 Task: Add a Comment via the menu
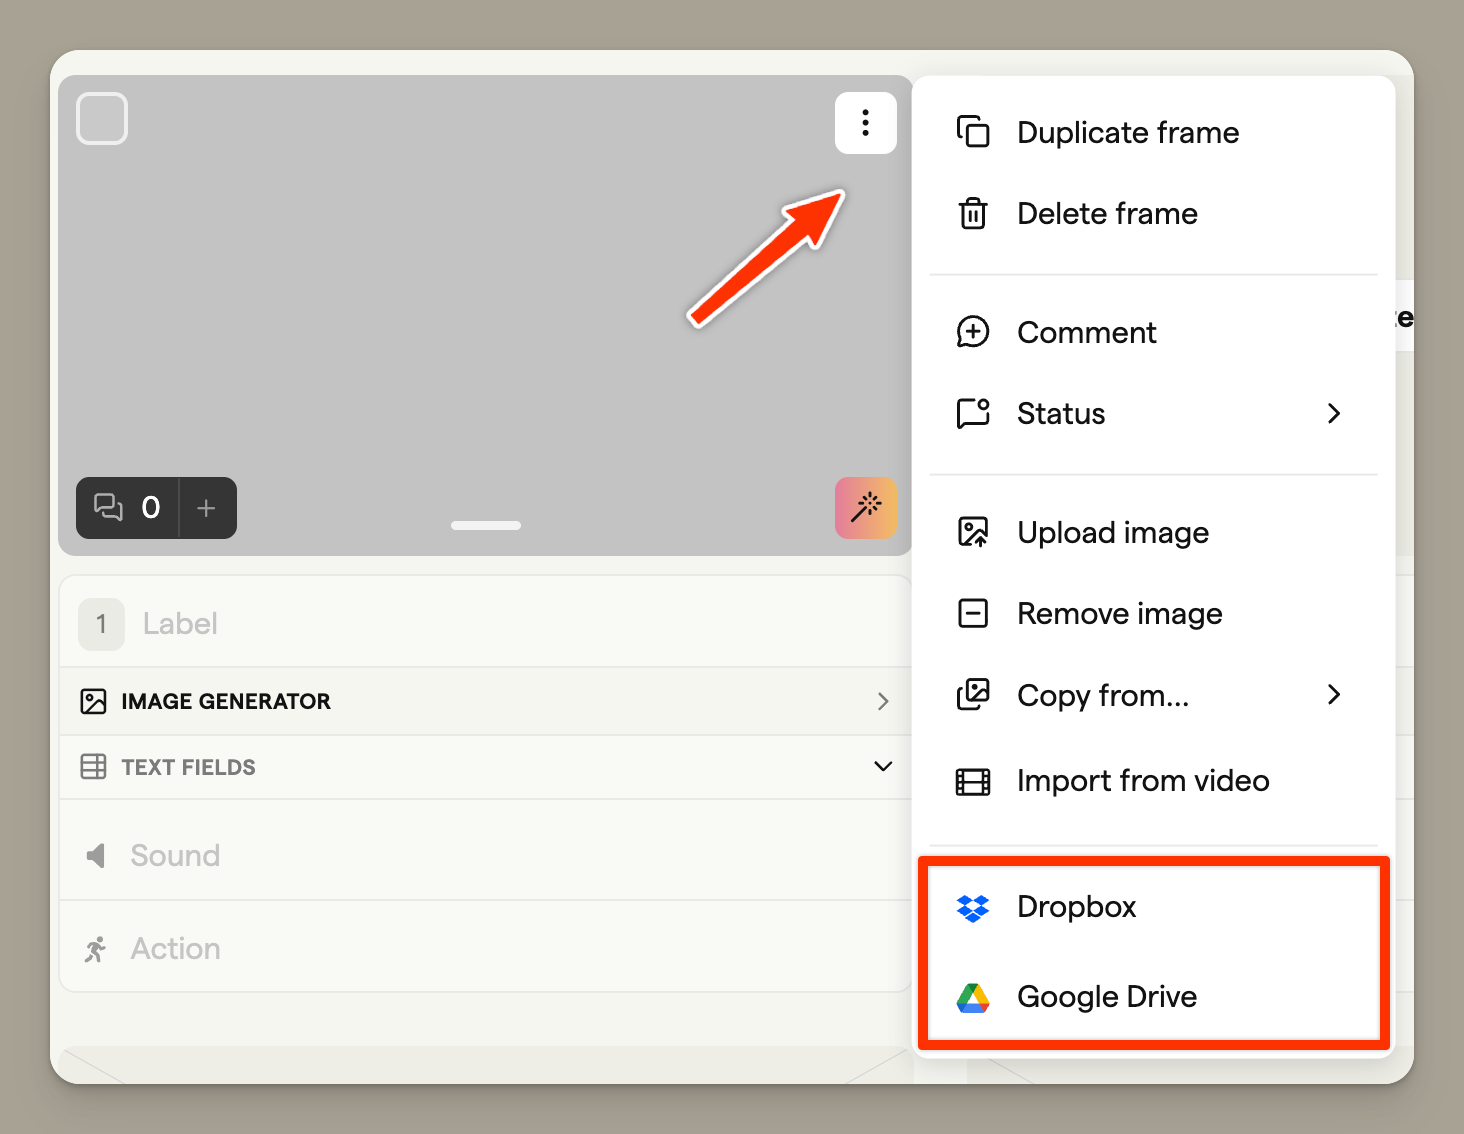point(1086,333)
